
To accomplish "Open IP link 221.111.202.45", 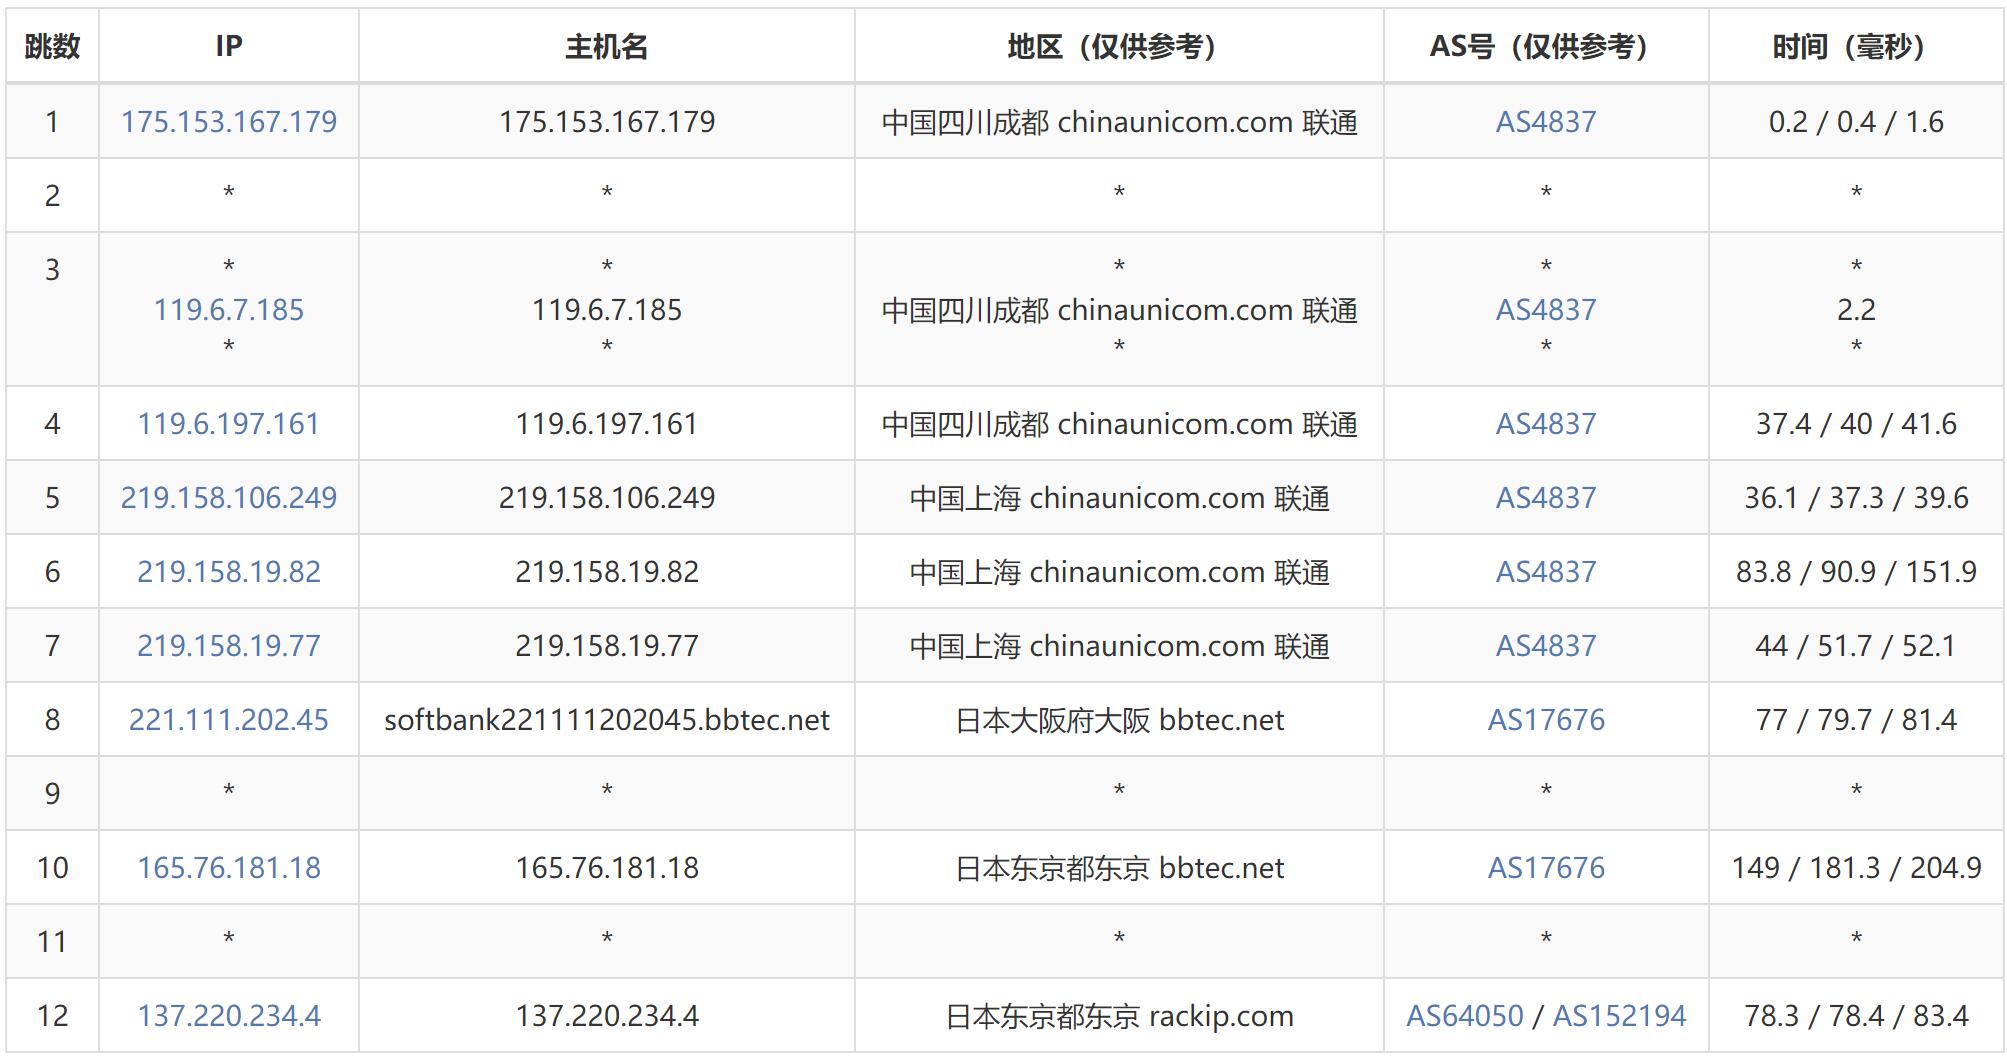I will coord(229,720).
